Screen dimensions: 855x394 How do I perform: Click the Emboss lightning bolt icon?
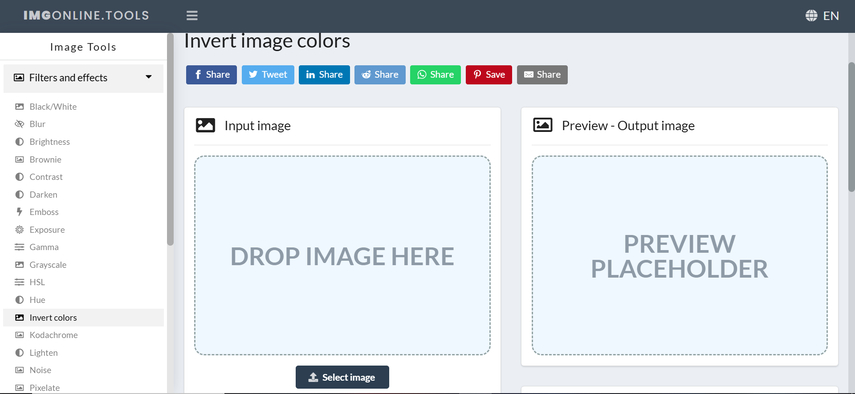19,212
